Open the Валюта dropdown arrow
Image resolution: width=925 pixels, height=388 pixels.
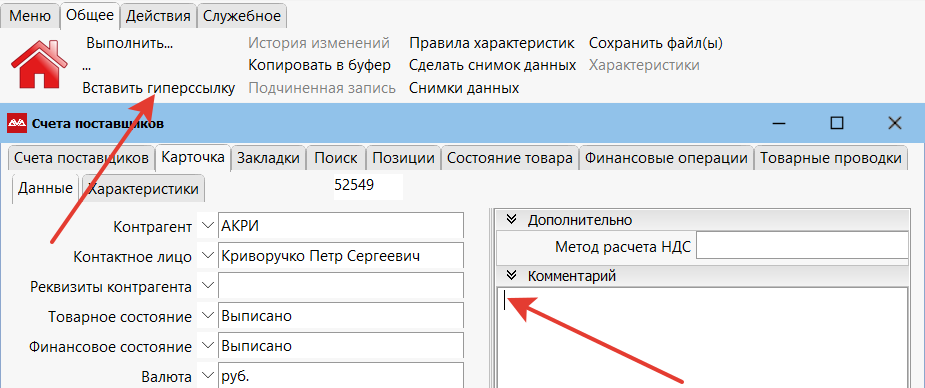pyautogui.click(x=207, y=376)
